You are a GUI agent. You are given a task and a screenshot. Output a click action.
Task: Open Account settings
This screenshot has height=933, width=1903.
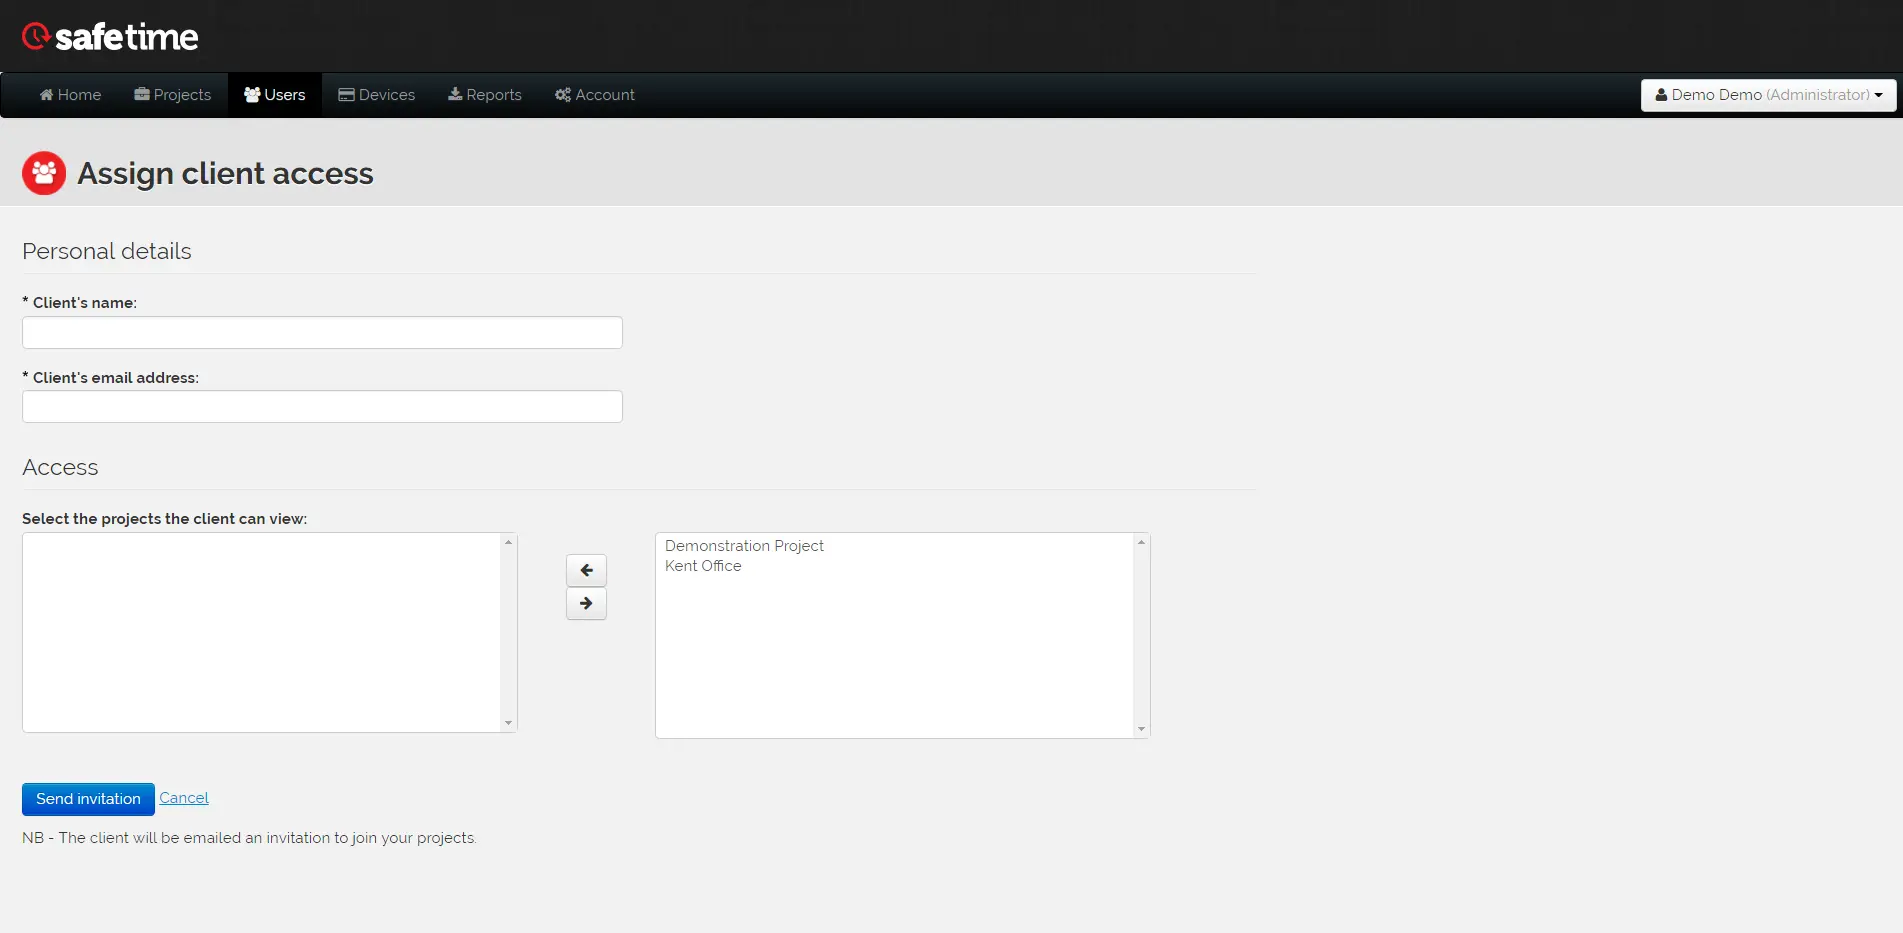[595, 95]
